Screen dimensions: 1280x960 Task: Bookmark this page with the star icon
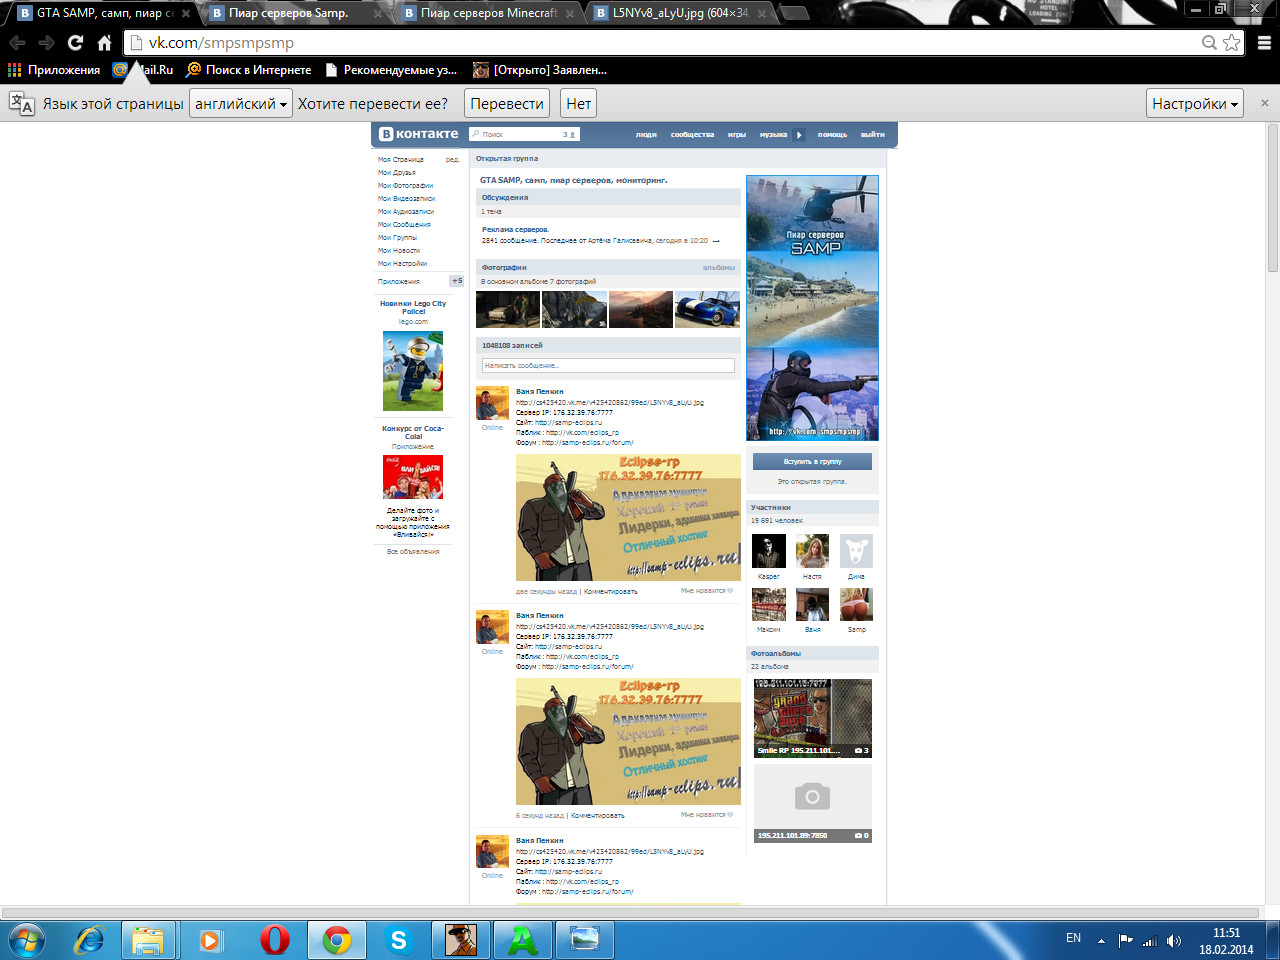pyautogui.click(x=1232, y=43)
